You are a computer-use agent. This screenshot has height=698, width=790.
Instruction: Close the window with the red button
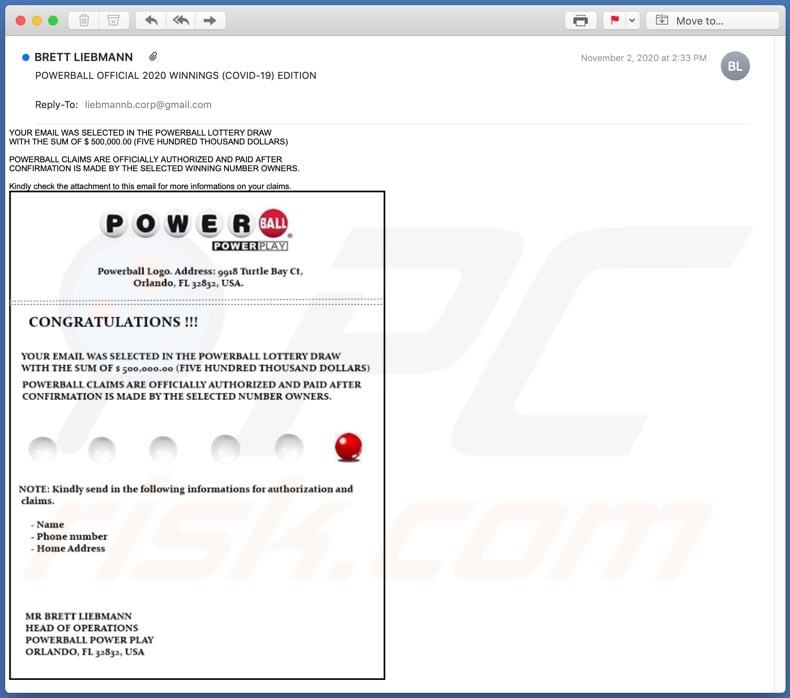point(21,21)
